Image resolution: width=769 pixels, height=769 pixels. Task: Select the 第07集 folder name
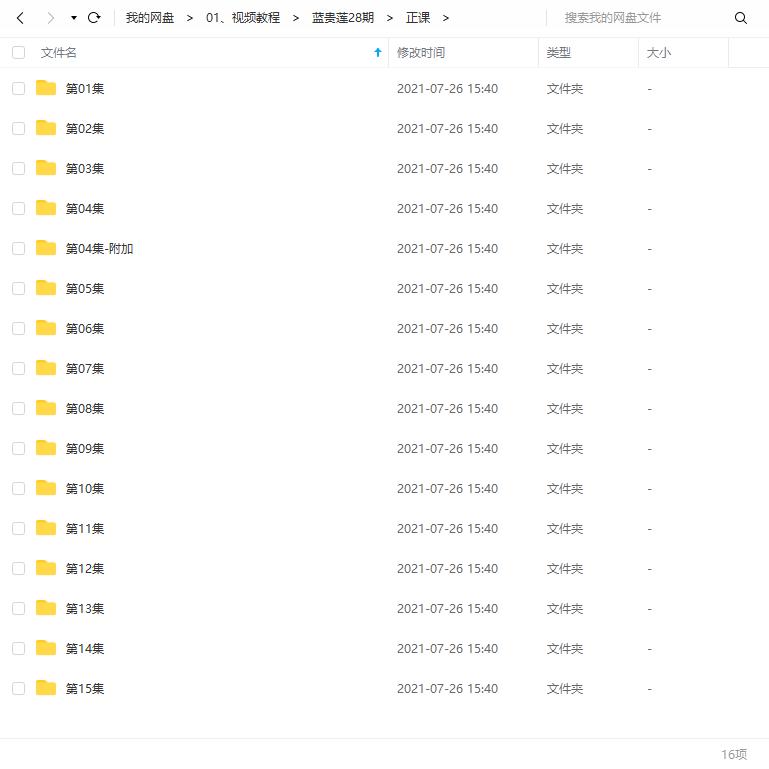pyautogui.click(x=85, y=369)
